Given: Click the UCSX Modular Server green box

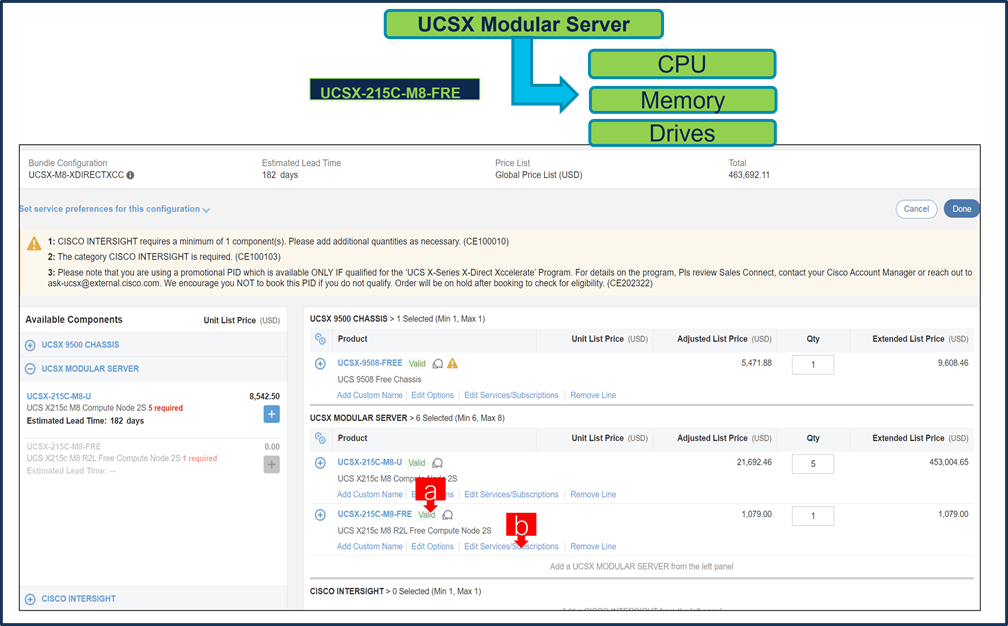Looking at the screenshot, I should pyautogui.click(x=523, y=24).
